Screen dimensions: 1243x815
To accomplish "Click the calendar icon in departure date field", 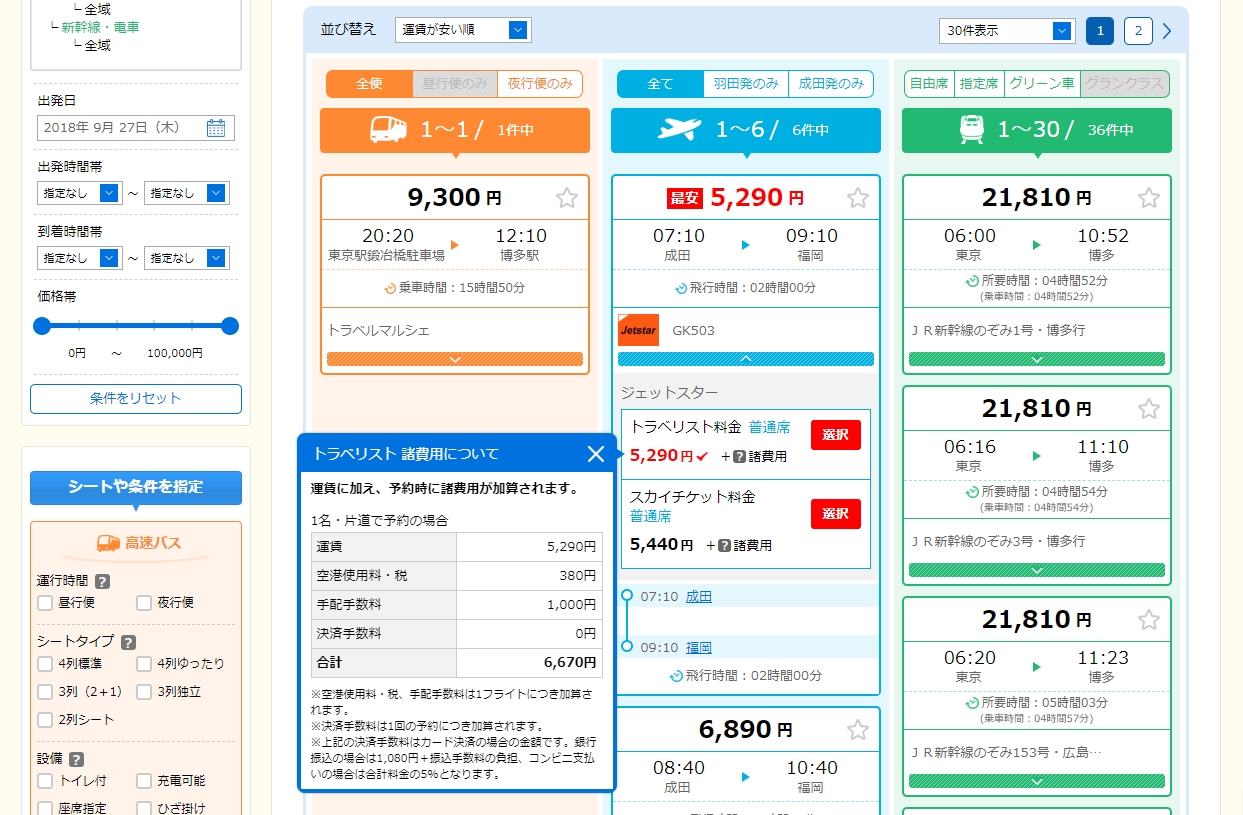I will click(x=216, y=128).
